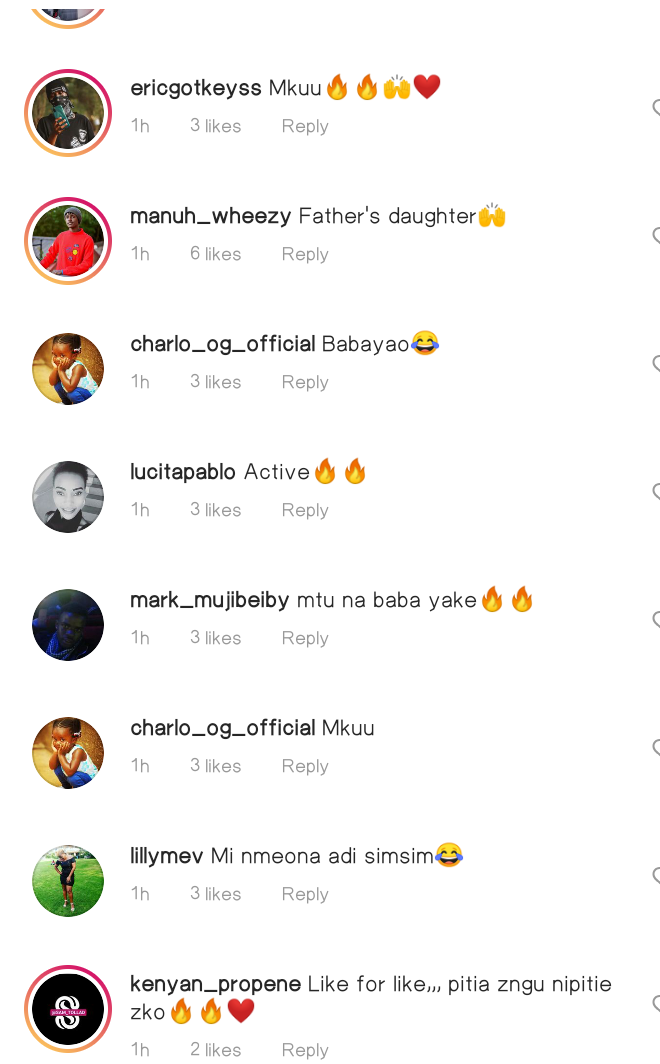
Task: Like kenyan_propene's comment
Action: pyautogui.click(x=656, y=1003)
